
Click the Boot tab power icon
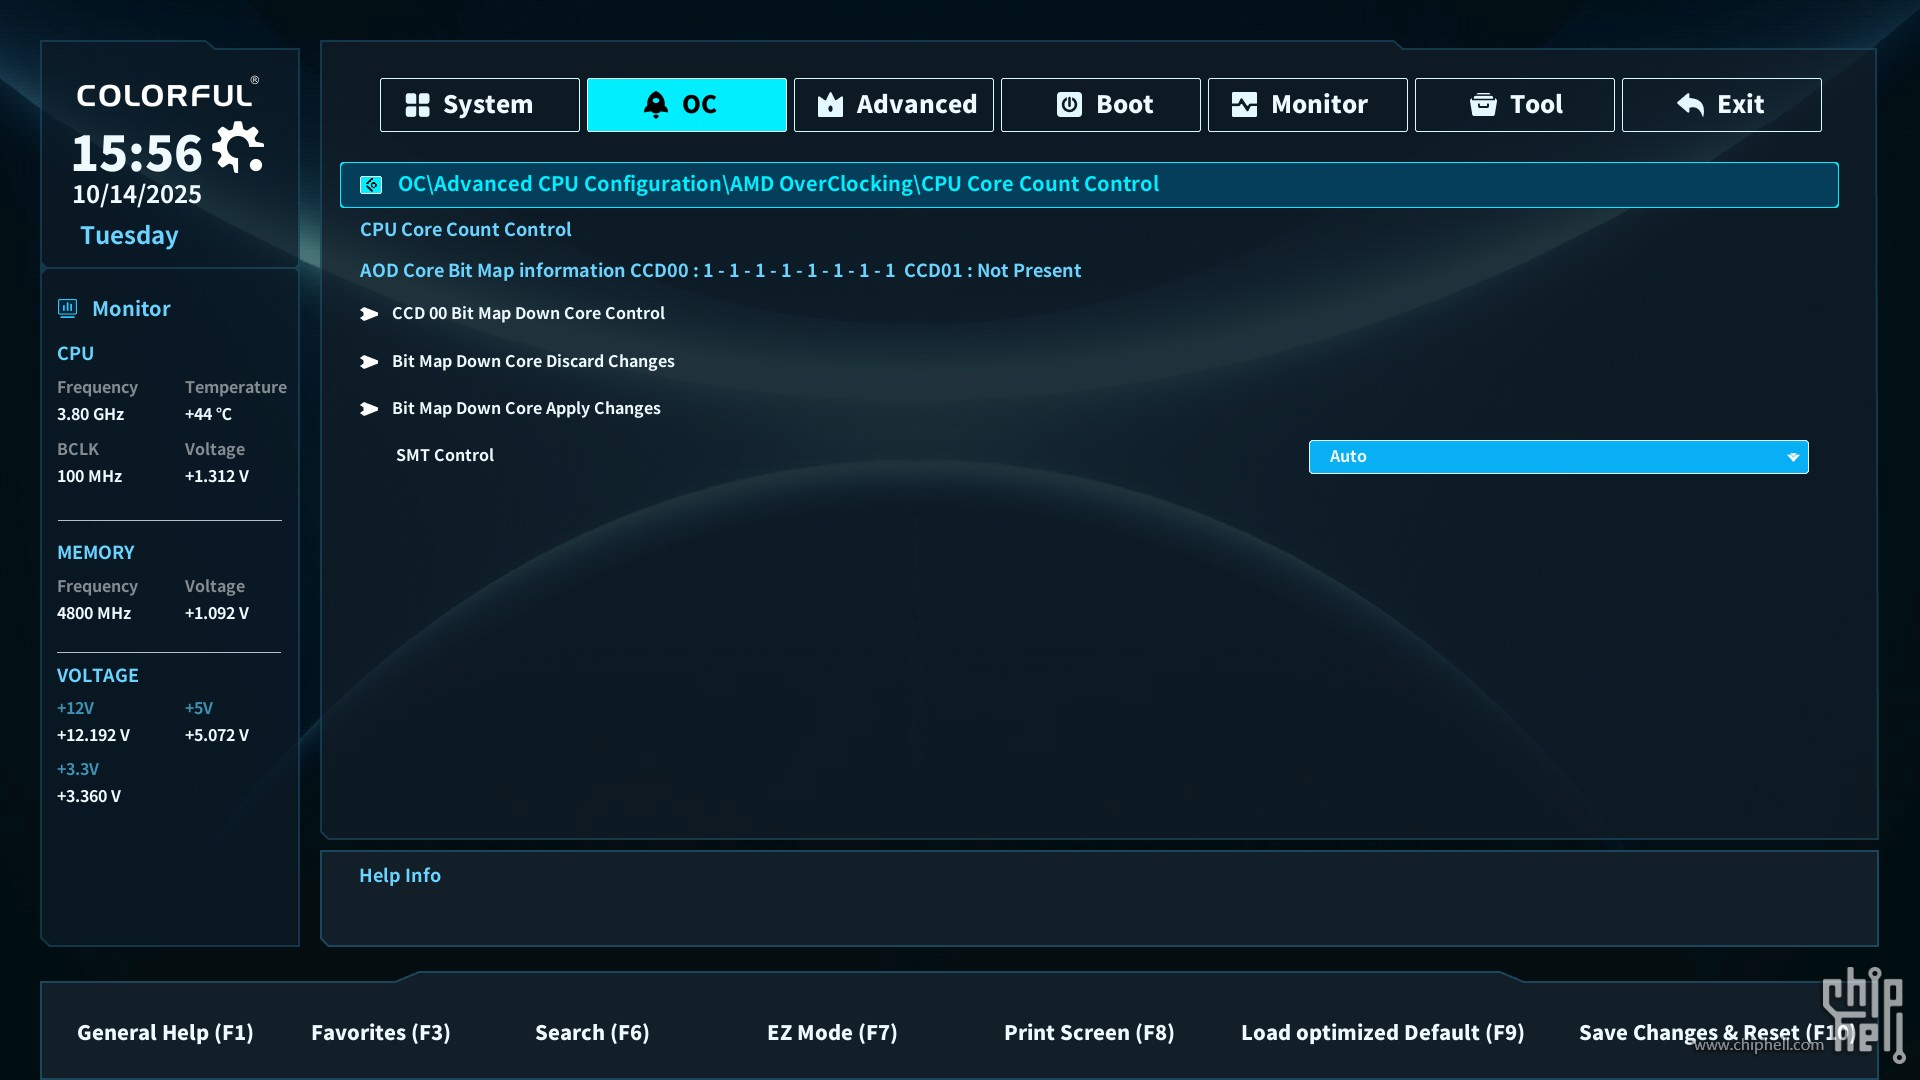1069,105
